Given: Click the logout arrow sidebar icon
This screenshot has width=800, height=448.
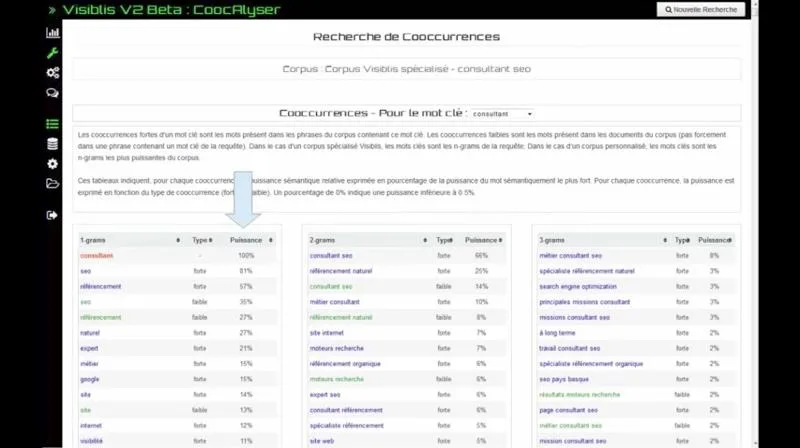Looking at the screenshot, I should pyautogui.click(x=53, y=215).
